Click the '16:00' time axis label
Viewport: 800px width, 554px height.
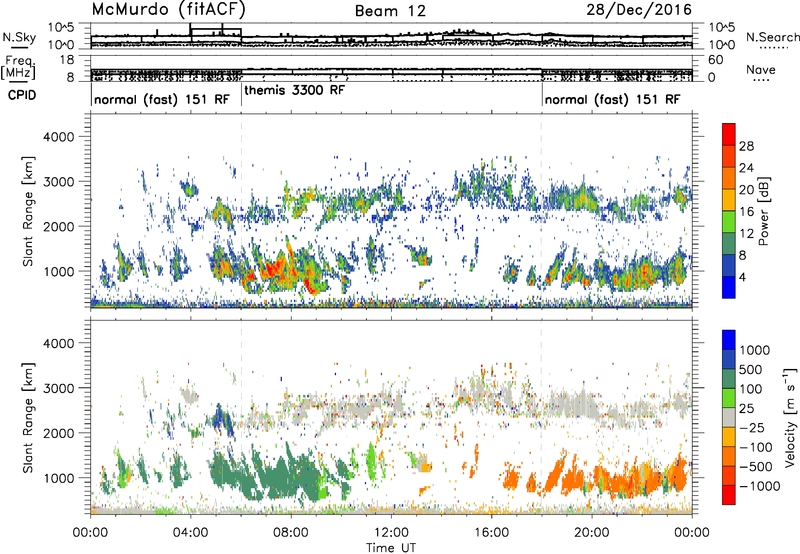[x=491, y=533]
